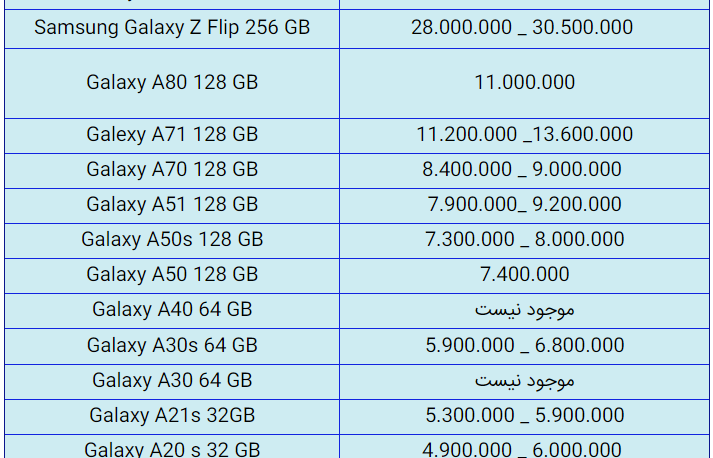Click the 11.000.000 price for Galaxy A80
The width and height of the screenshot is (713, 458).
(524, 82)
